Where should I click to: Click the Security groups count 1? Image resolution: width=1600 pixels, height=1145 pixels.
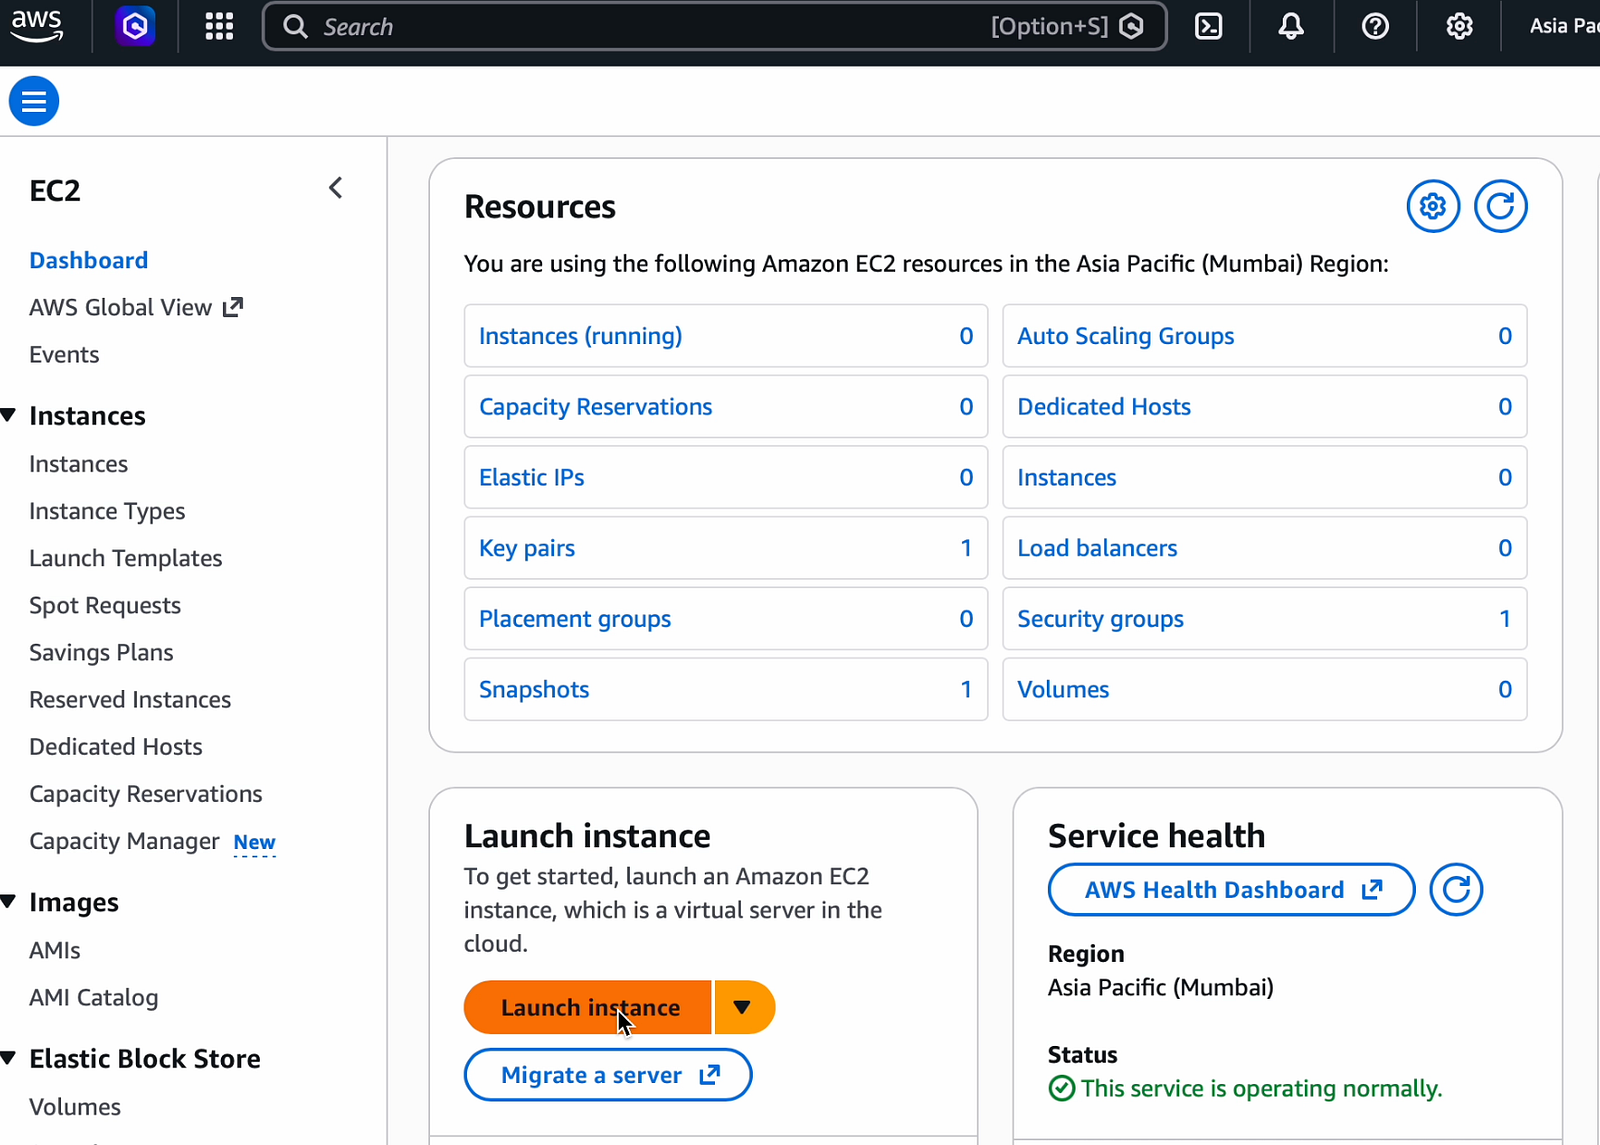pos(1505,619)
